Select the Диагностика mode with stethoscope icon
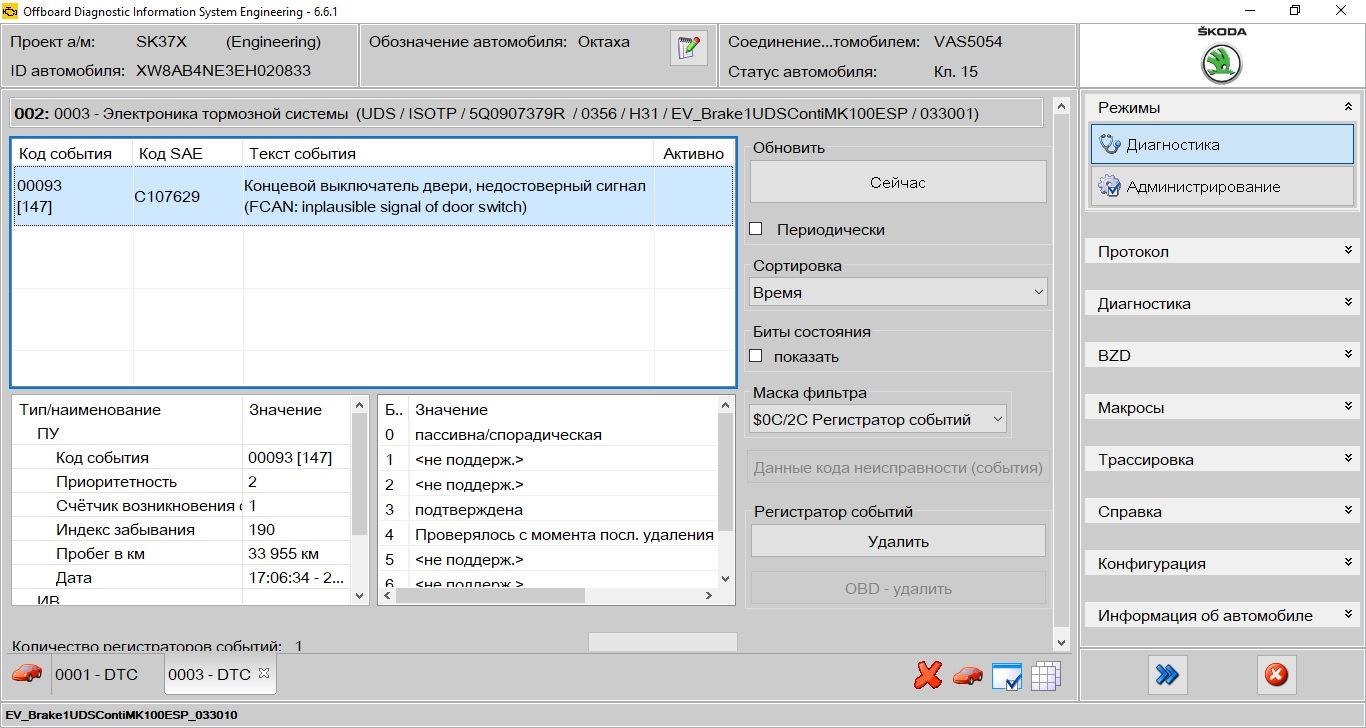The width and height of the screenshot is (1366, 728). click(x=1222, y=144)
